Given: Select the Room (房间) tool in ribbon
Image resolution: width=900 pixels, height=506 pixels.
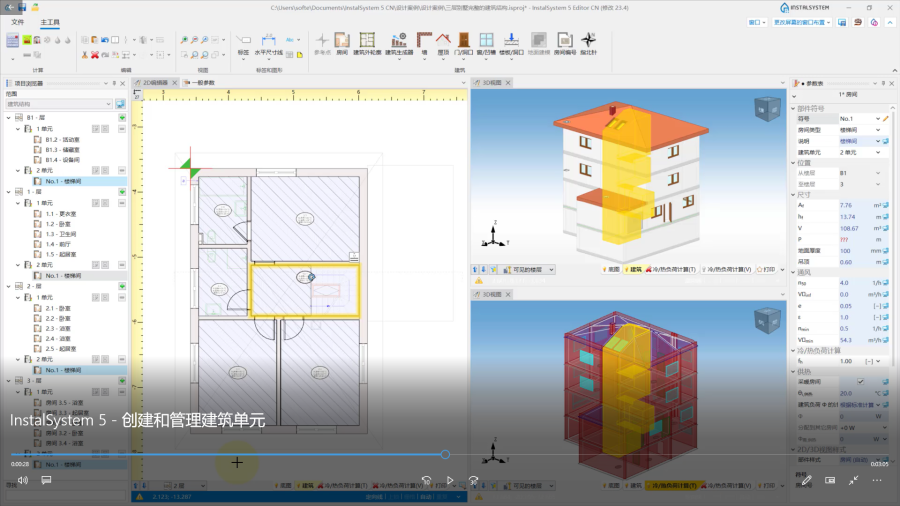Looking at the screenshot, I should 342,44.
